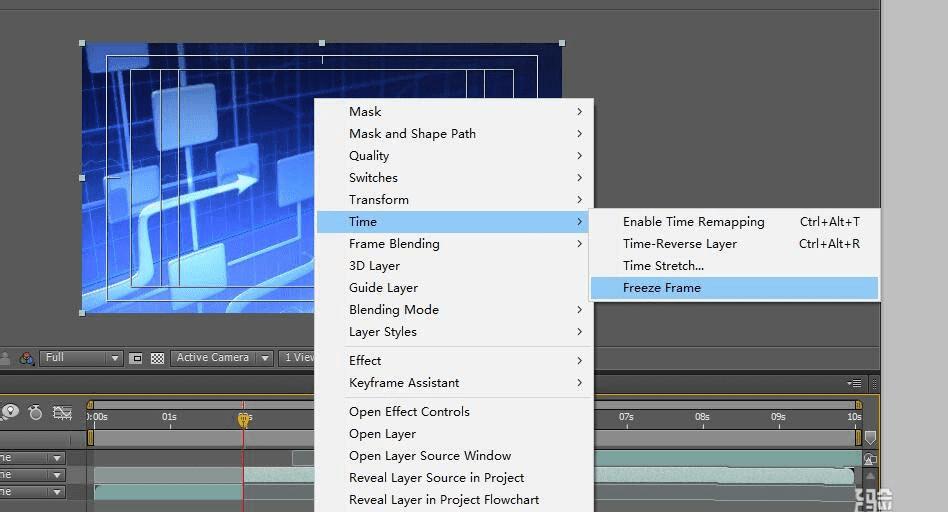Toggle the transparency grid checkerboard icon
The height and width of the screenshot is (512, 948).
(x=157, y=358)
